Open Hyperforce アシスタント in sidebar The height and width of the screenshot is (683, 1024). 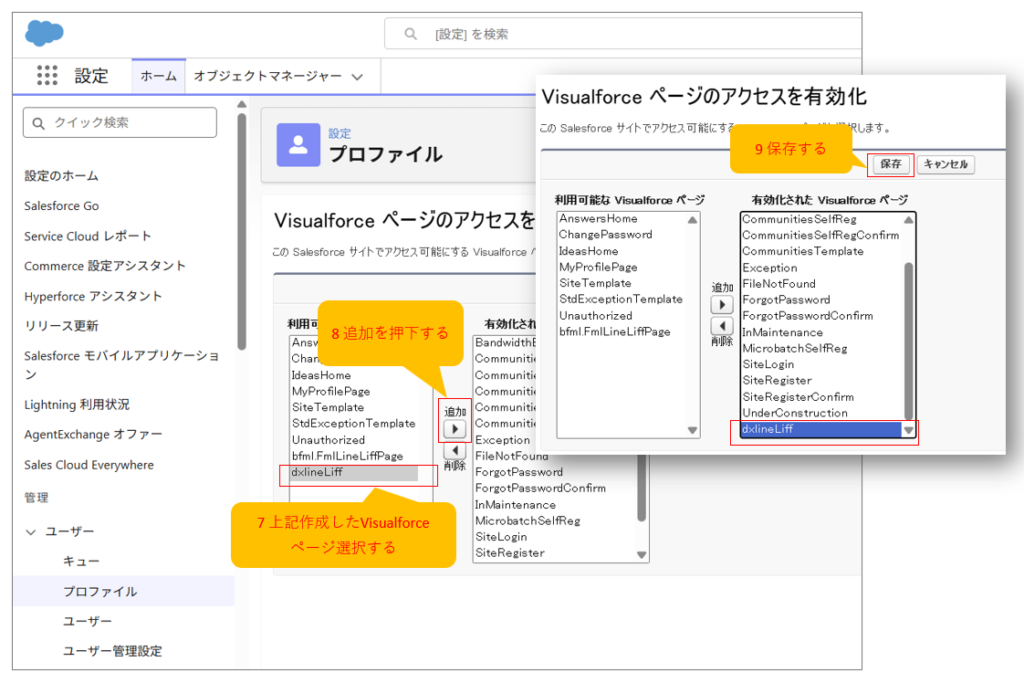tap(93, 296)
